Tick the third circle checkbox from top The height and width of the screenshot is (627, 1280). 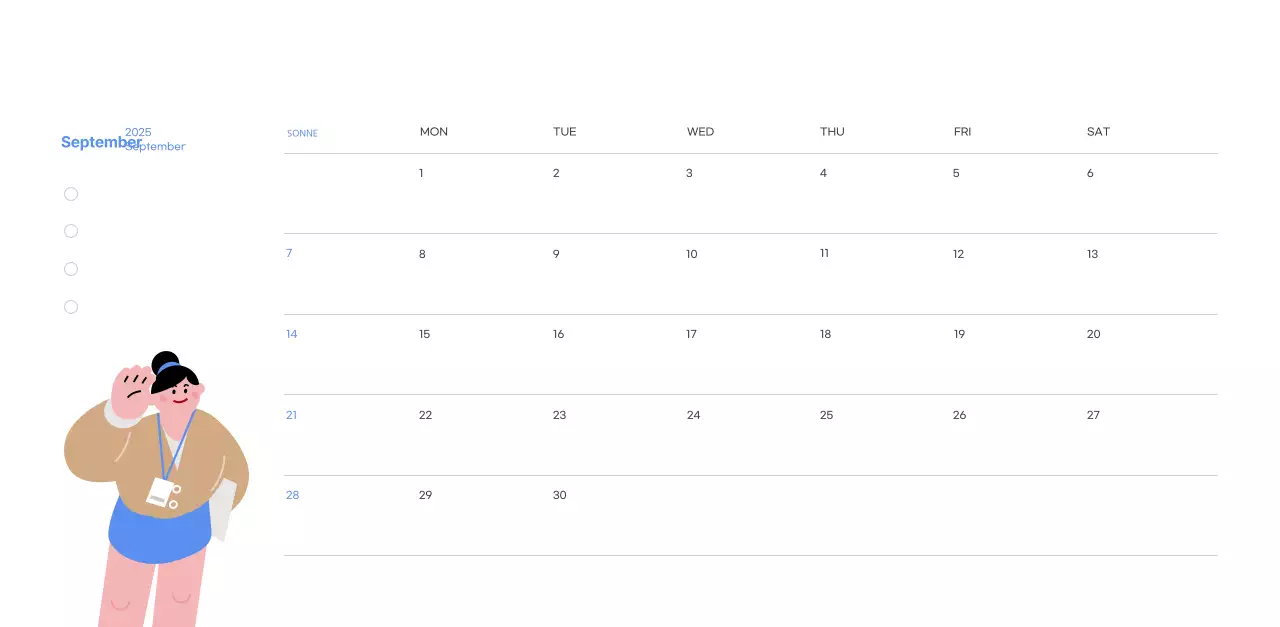[x=71, y=269]
